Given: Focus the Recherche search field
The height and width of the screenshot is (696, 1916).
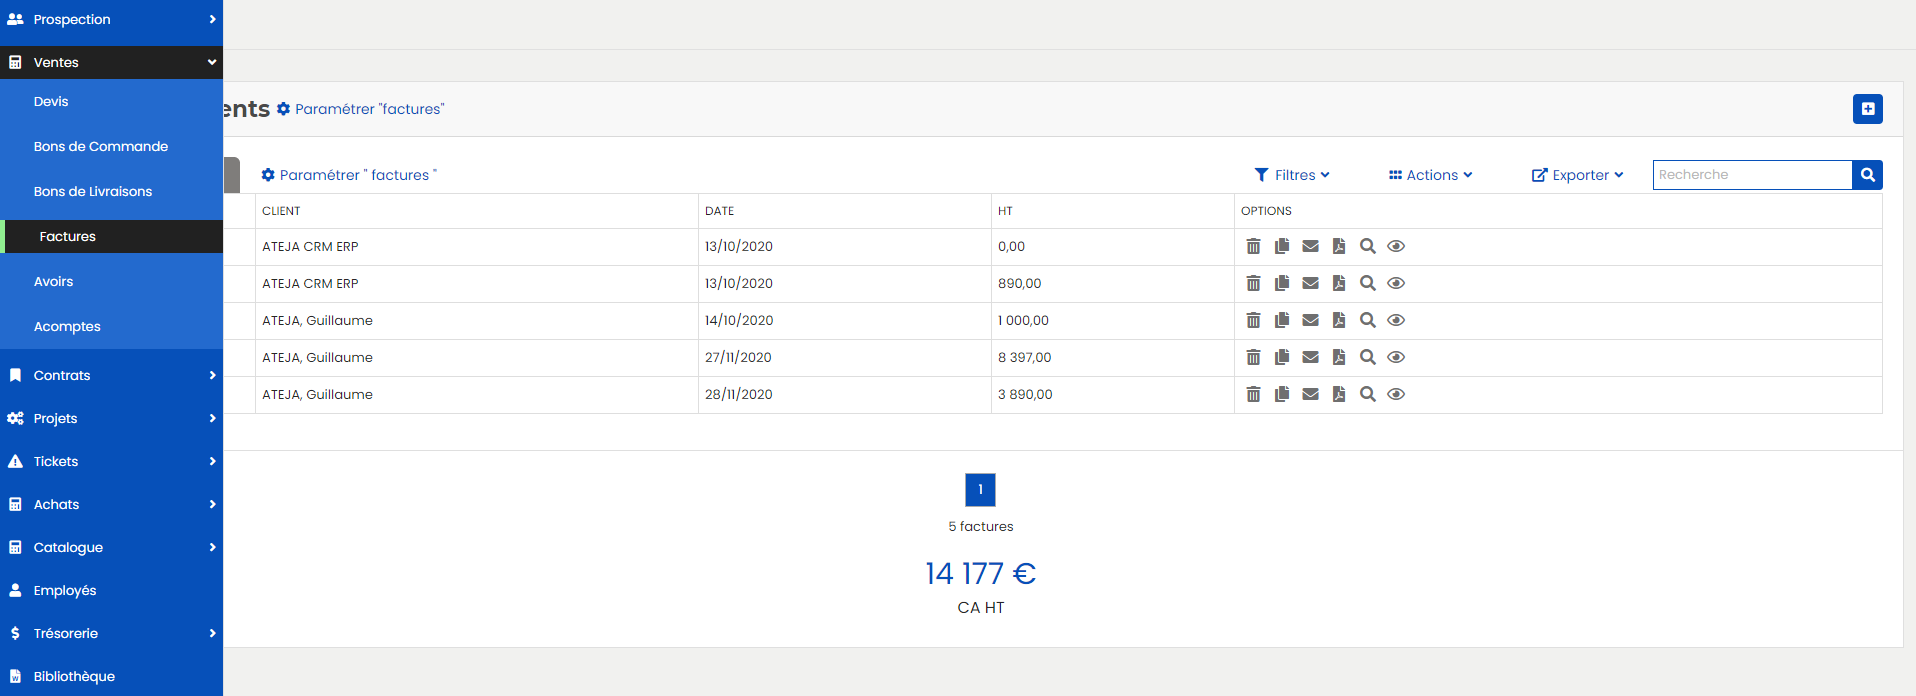Looking at the screenshot, I should (x=1752, y=175).
